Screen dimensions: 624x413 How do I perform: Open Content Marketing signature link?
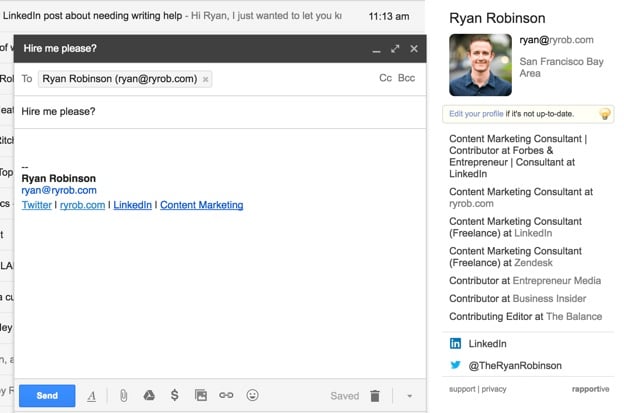tap(201, 205)
